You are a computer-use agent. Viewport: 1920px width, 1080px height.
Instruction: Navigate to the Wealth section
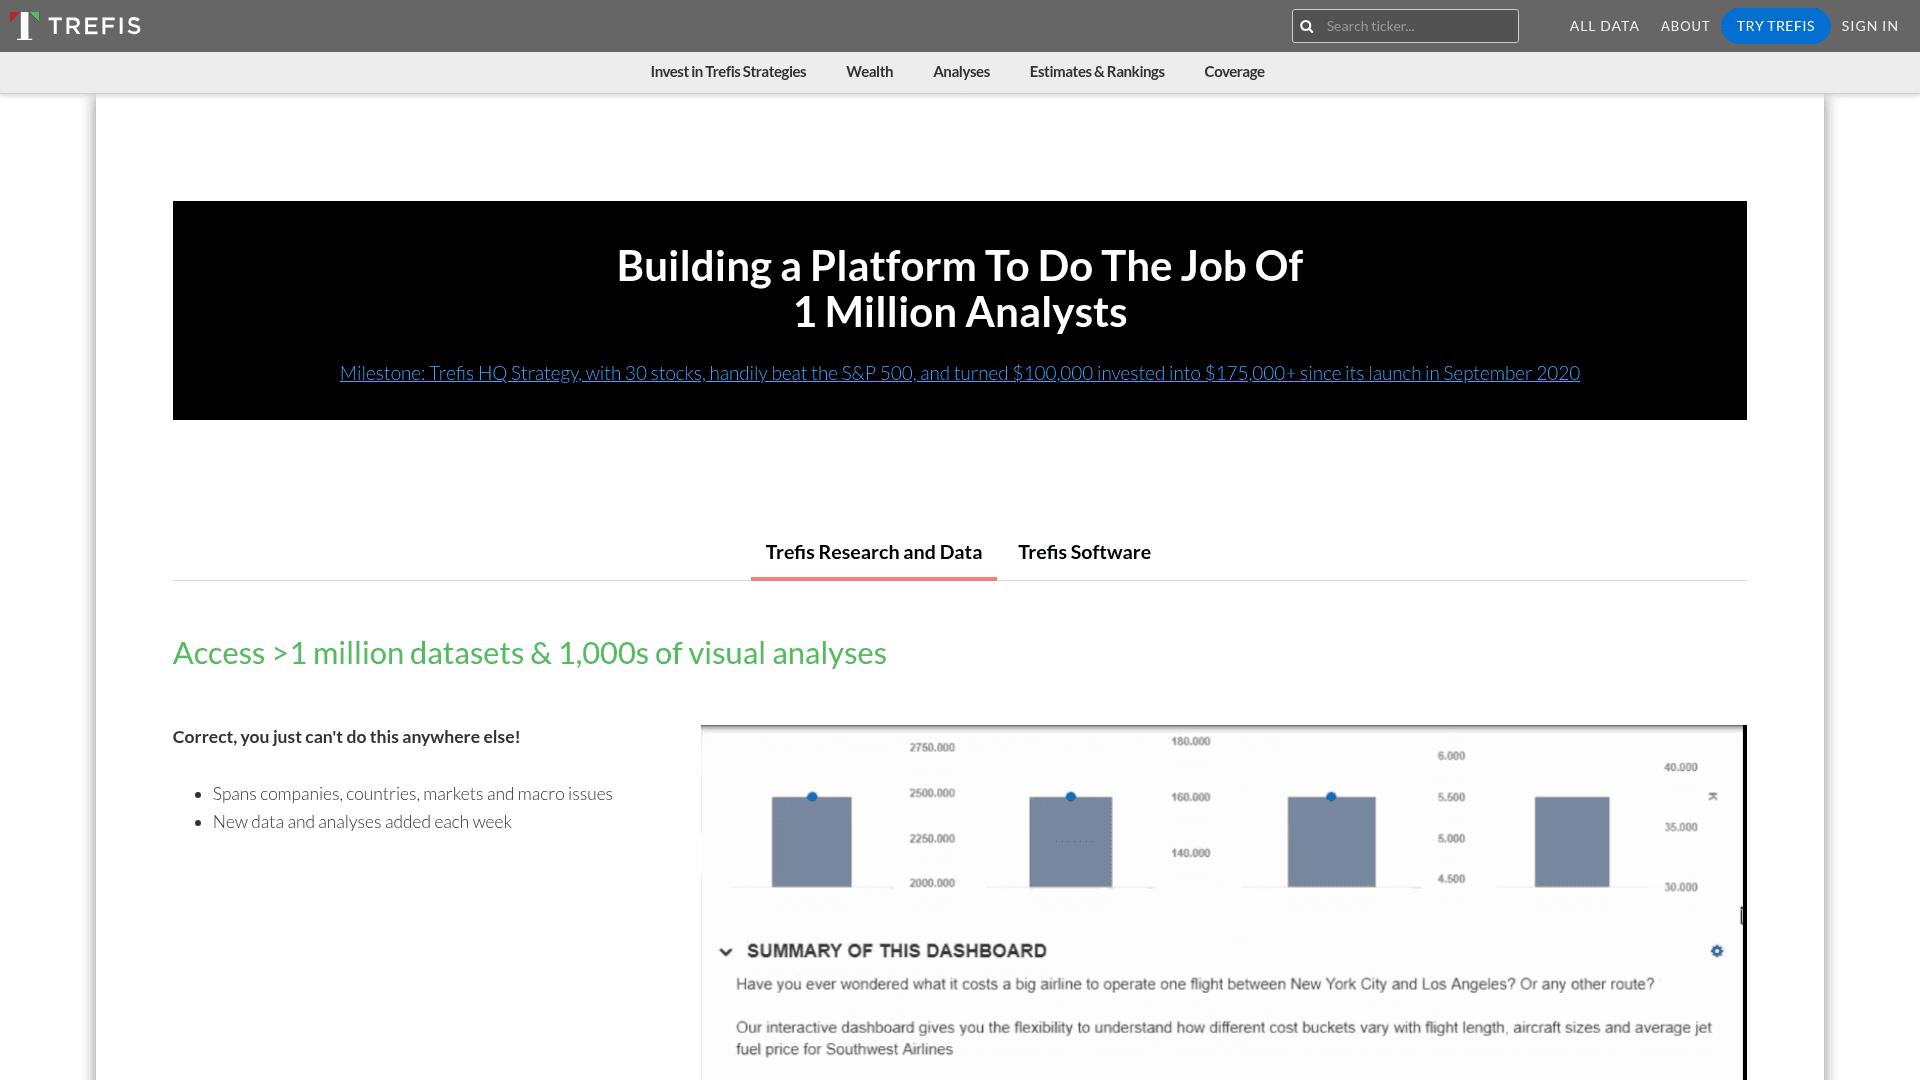pyautogui.click(x=869, y=71)
